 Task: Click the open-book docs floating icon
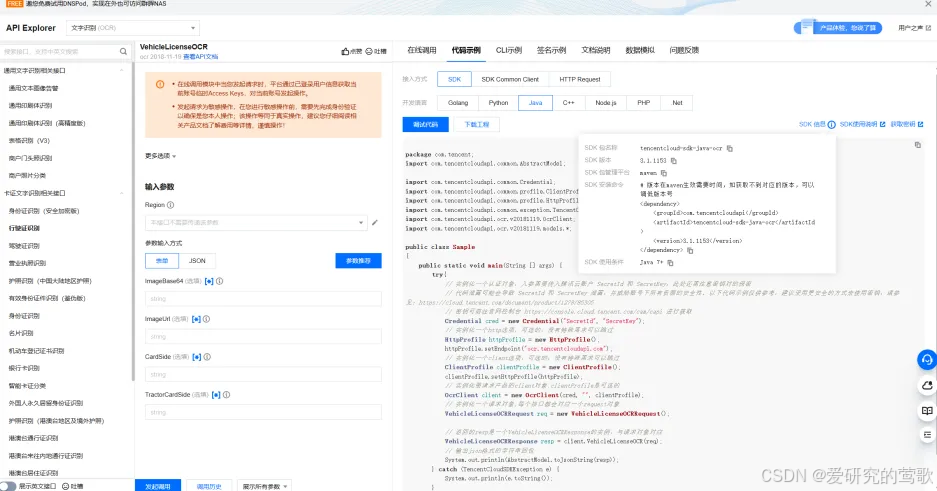point(927,411)
